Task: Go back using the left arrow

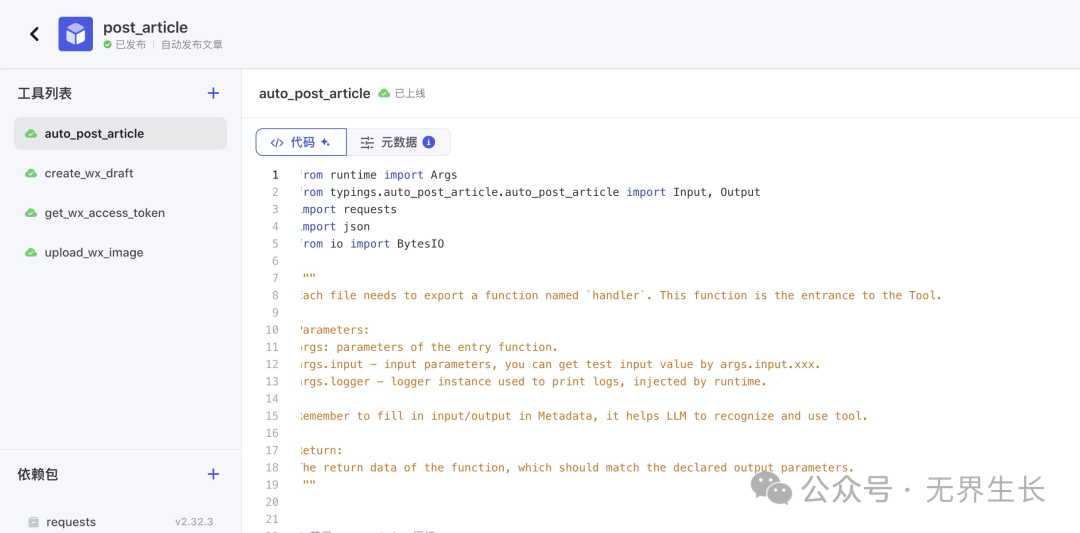Action: pos(35,34)
